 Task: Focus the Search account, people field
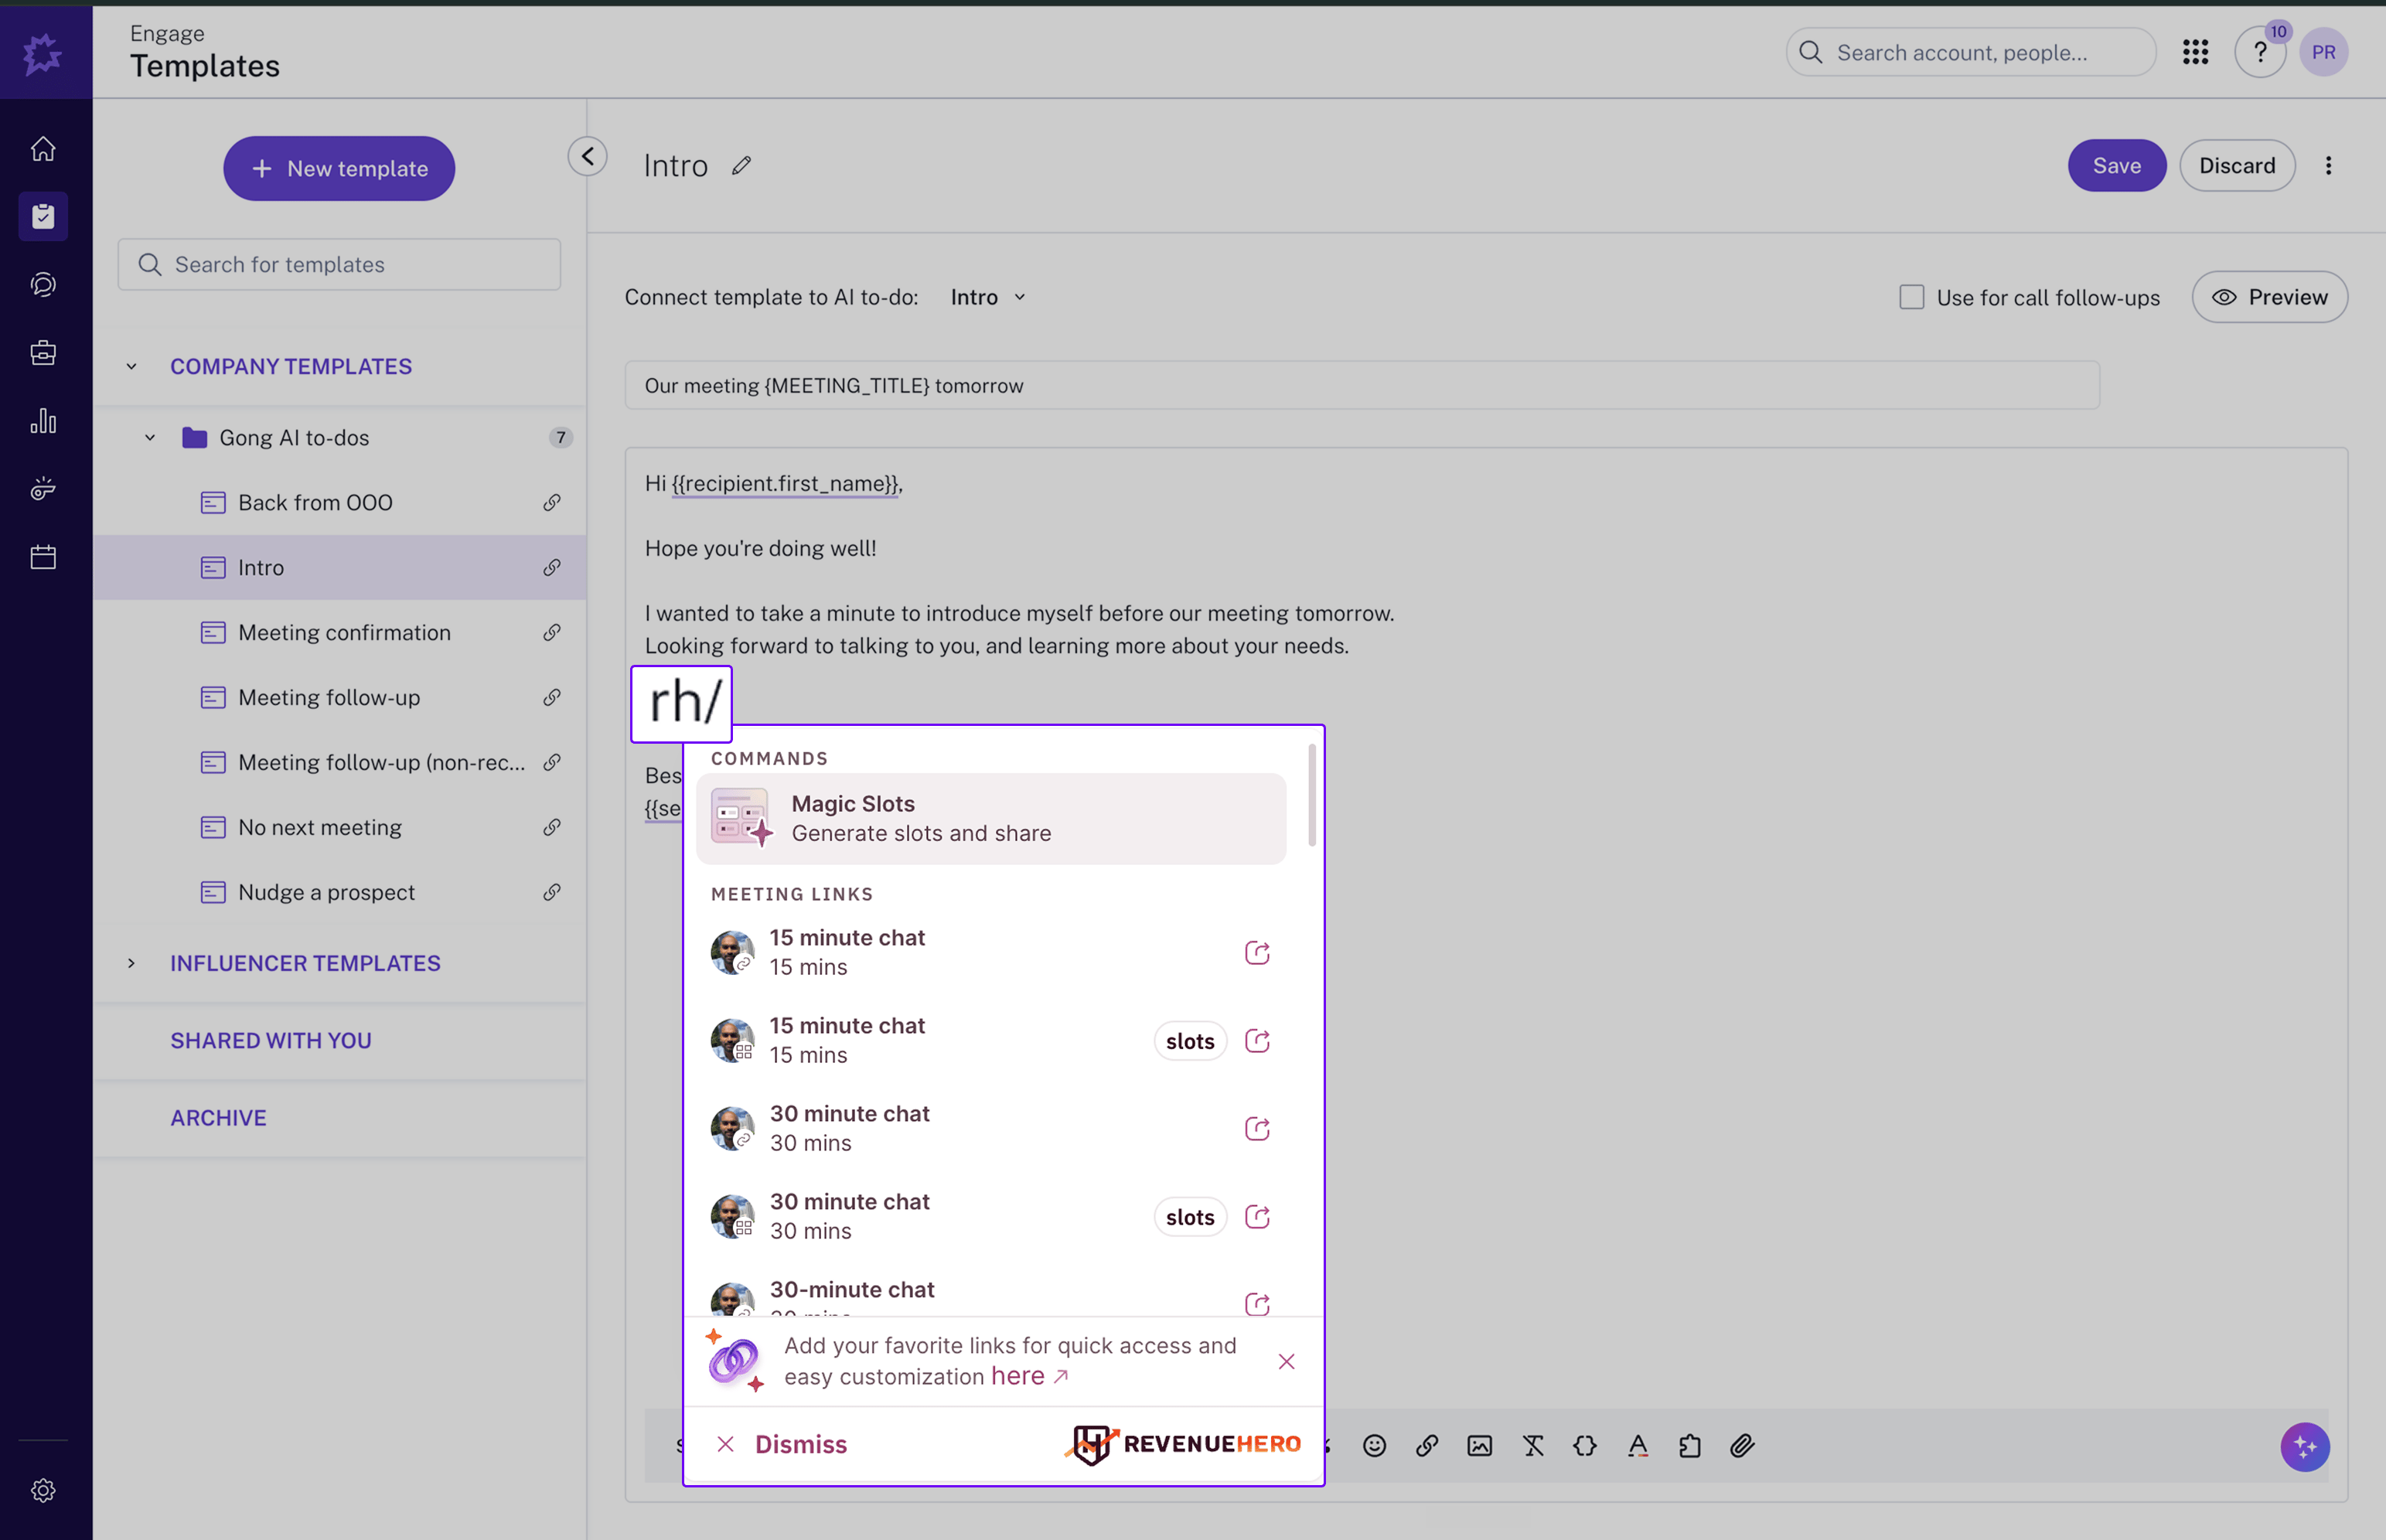click(x=1971, y=52)
